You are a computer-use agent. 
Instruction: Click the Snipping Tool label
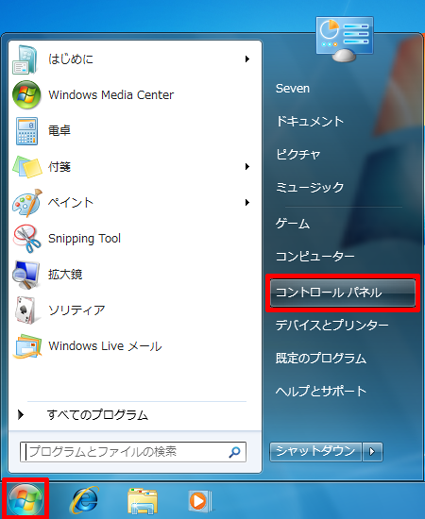coord(84,239)
